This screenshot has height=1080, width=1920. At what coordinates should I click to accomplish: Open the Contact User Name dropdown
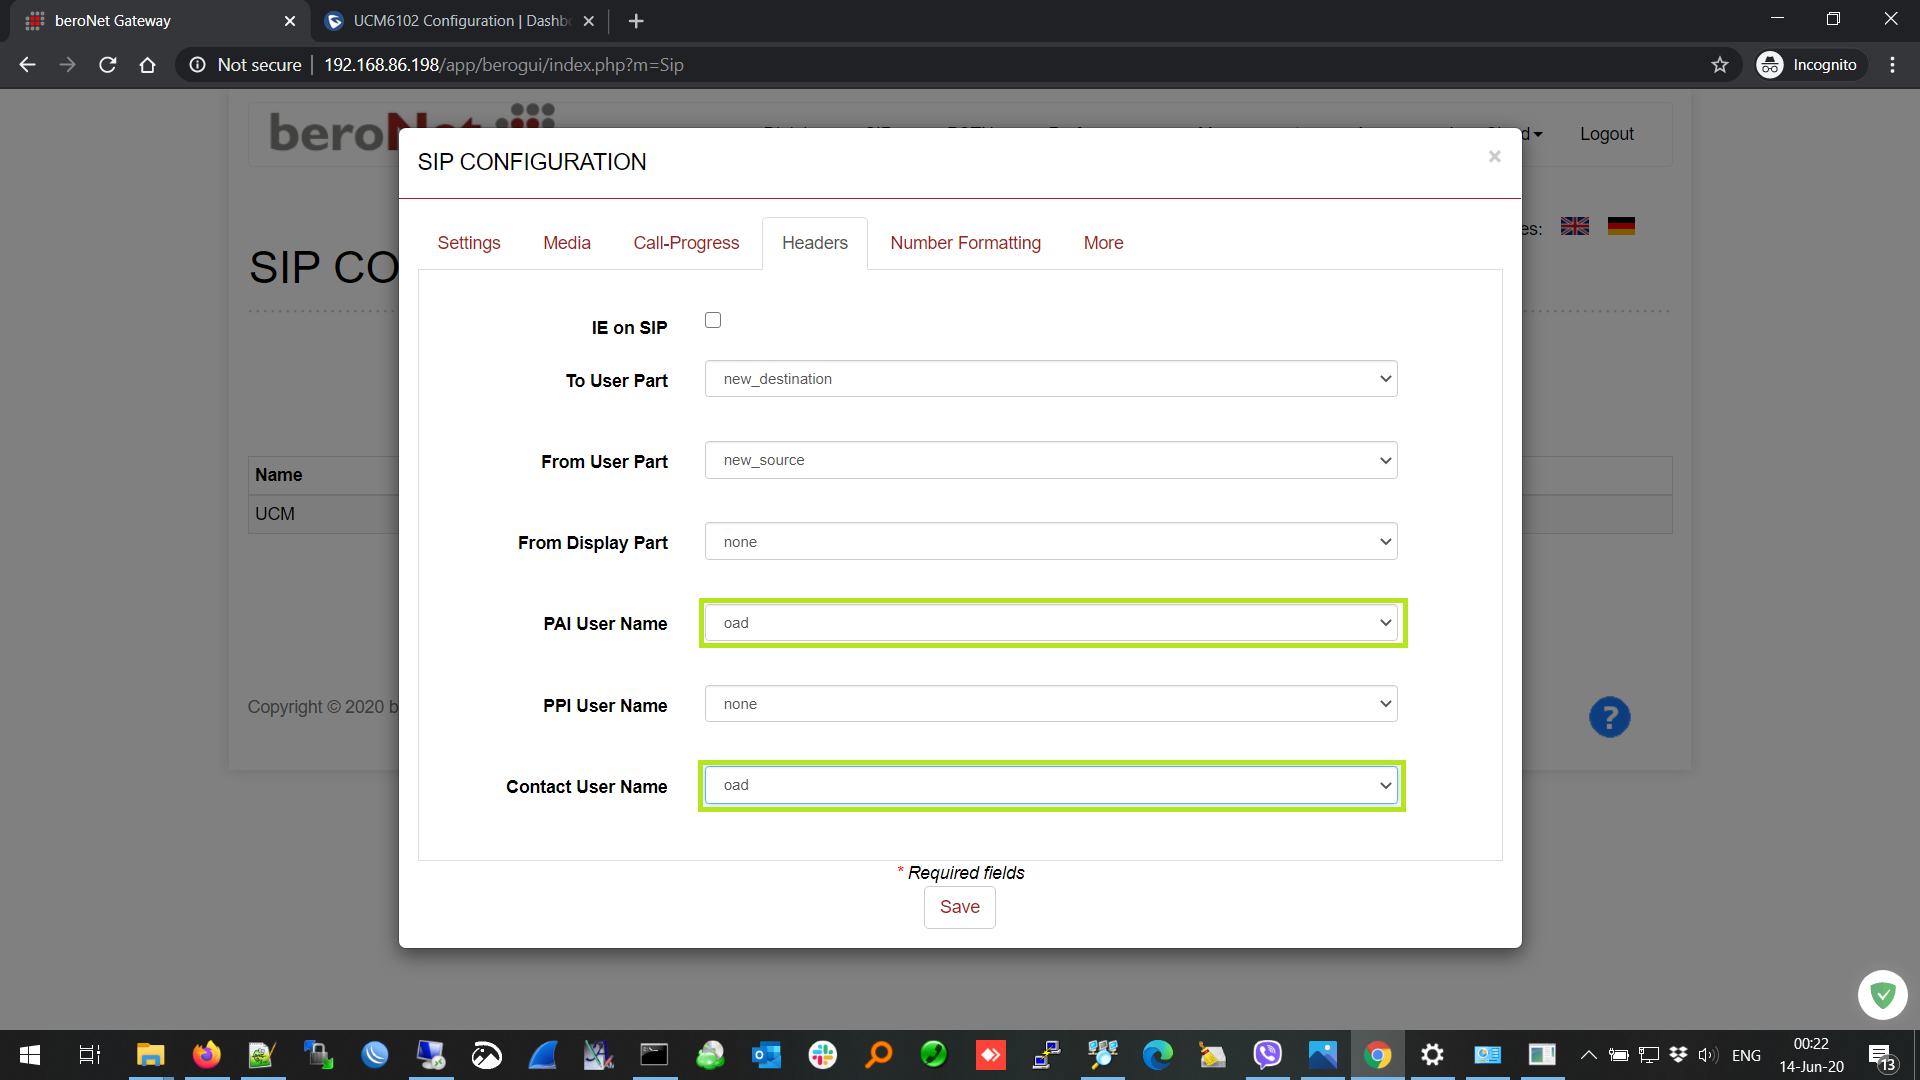pyautogui.click(x=1050, y=785)
